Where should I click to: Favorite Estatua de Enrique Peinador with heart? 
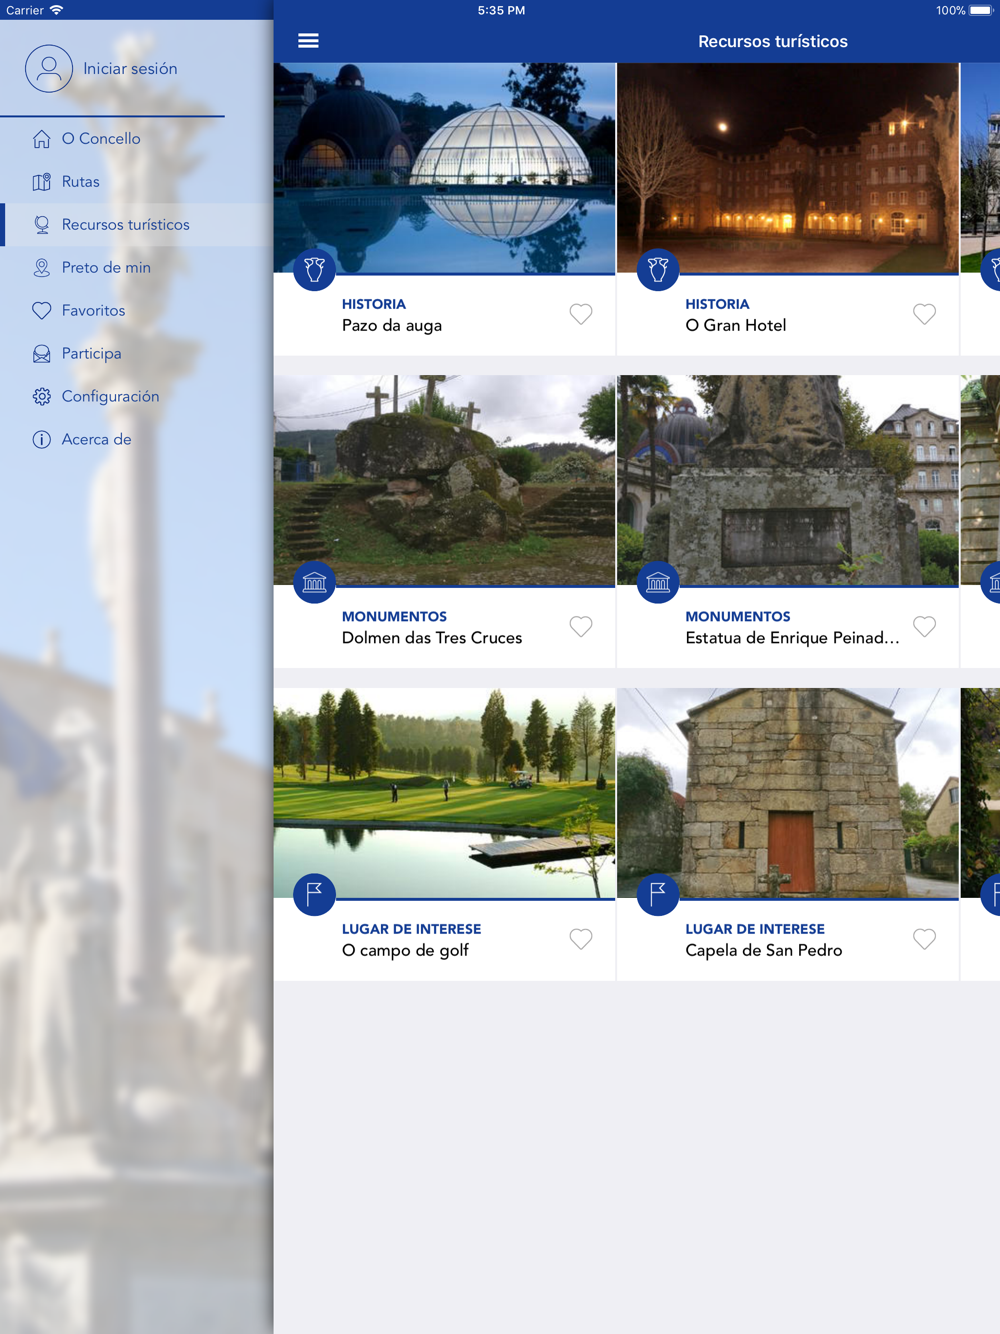click(x=925, y=627)
